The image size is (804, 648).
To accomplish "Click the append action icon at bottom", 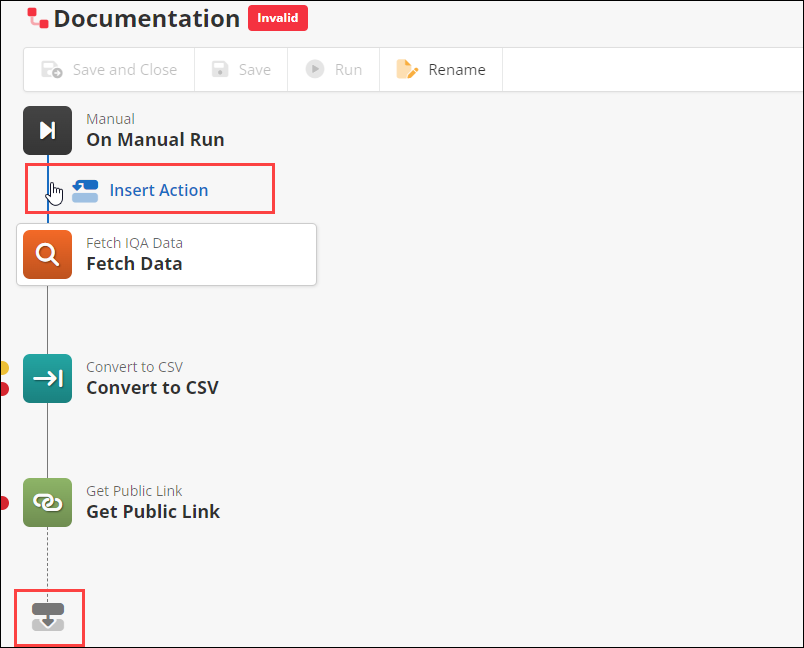I will [x=48, y=616].
